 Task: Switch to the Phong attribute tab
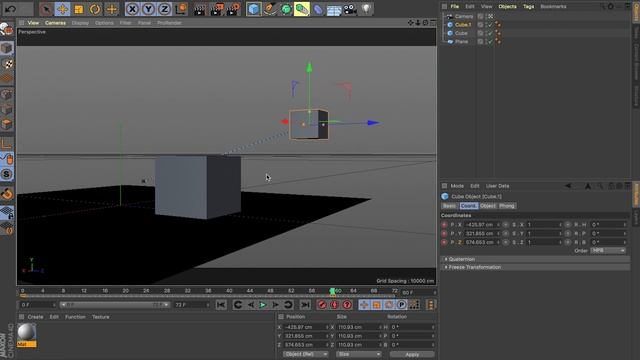coord(507,206)
